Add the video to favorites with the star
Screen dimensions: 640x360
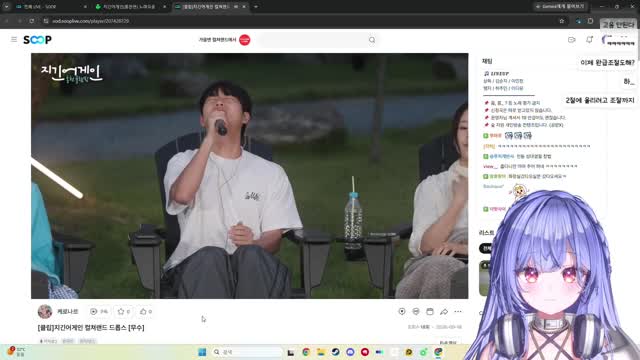[x=121, y=311]
